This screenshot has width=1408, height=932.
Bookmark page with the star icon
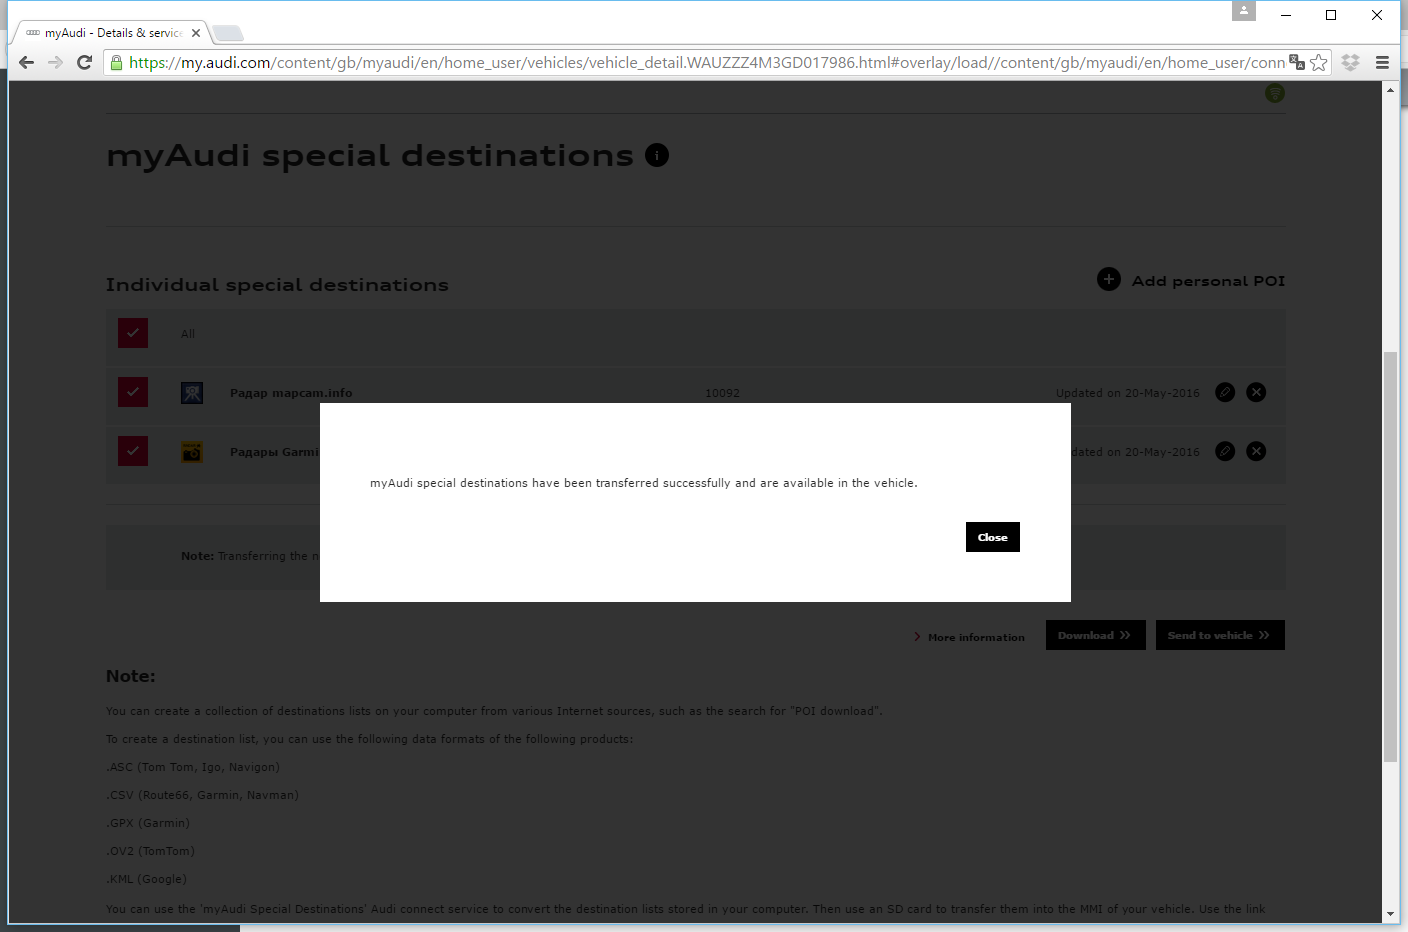point(1319,62)
